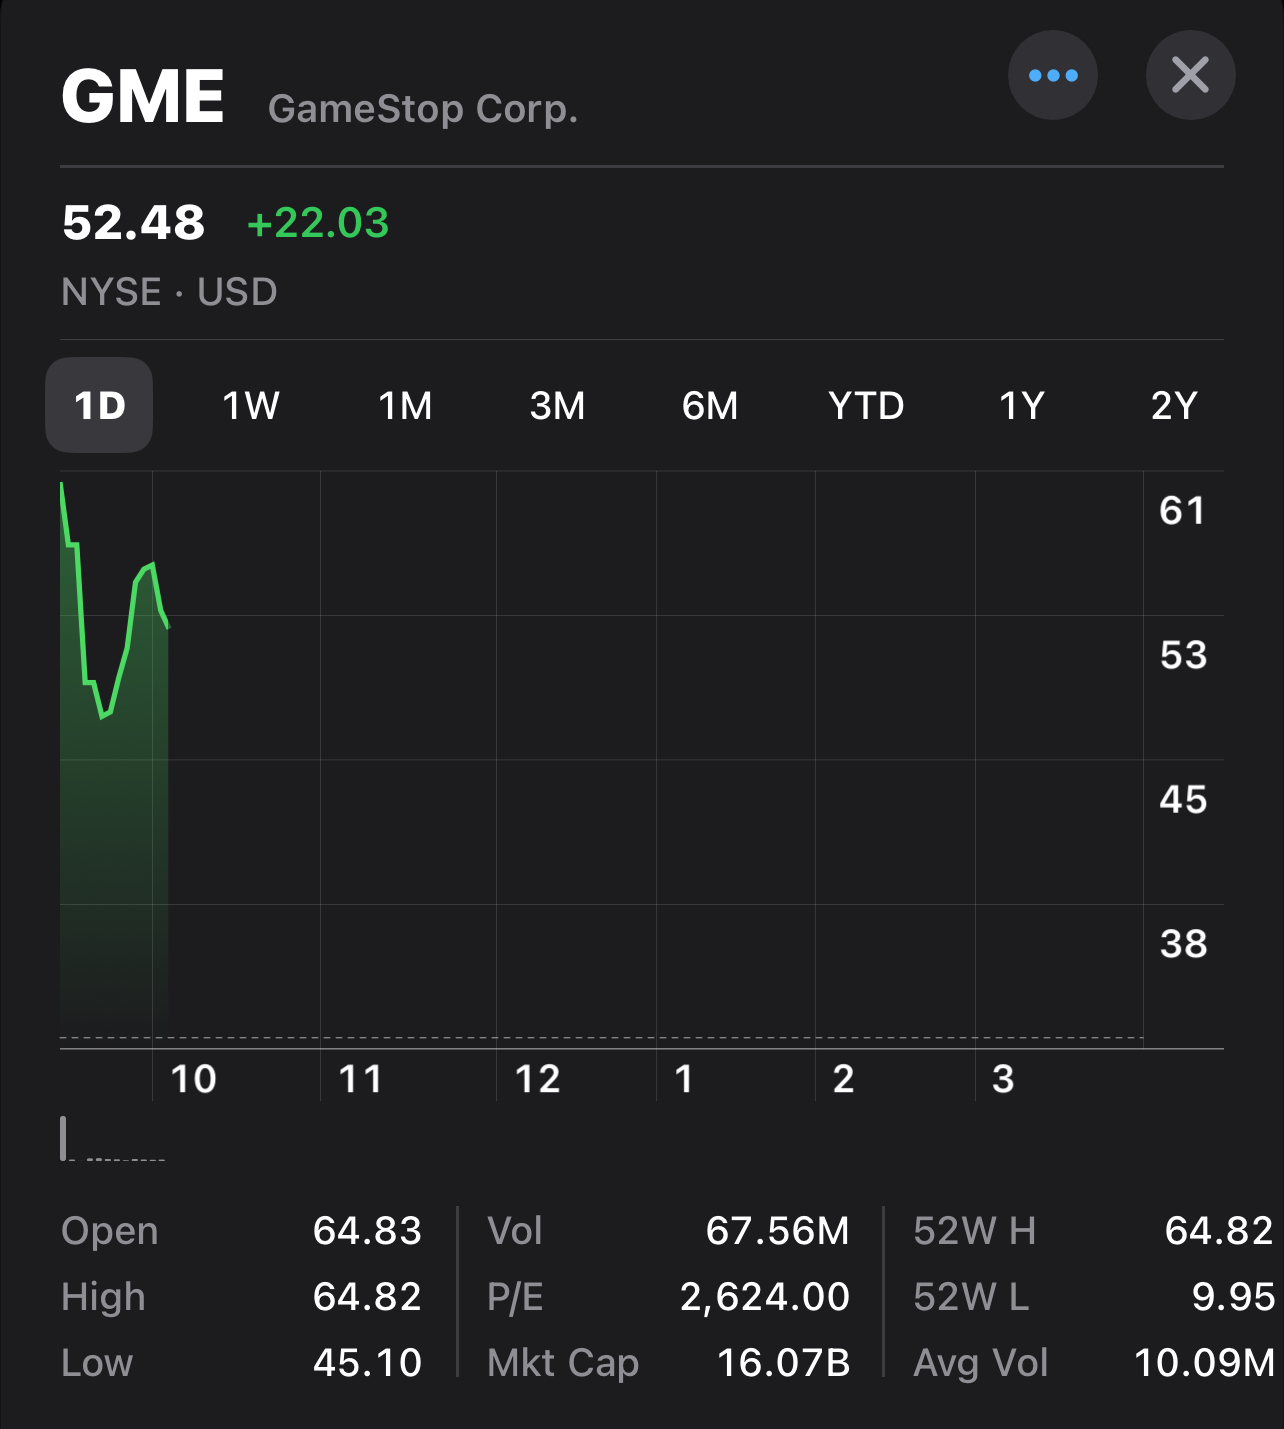Tap the green +22.03 price change
This screenshot has width=1284, height=1429.
click(318, 223)
